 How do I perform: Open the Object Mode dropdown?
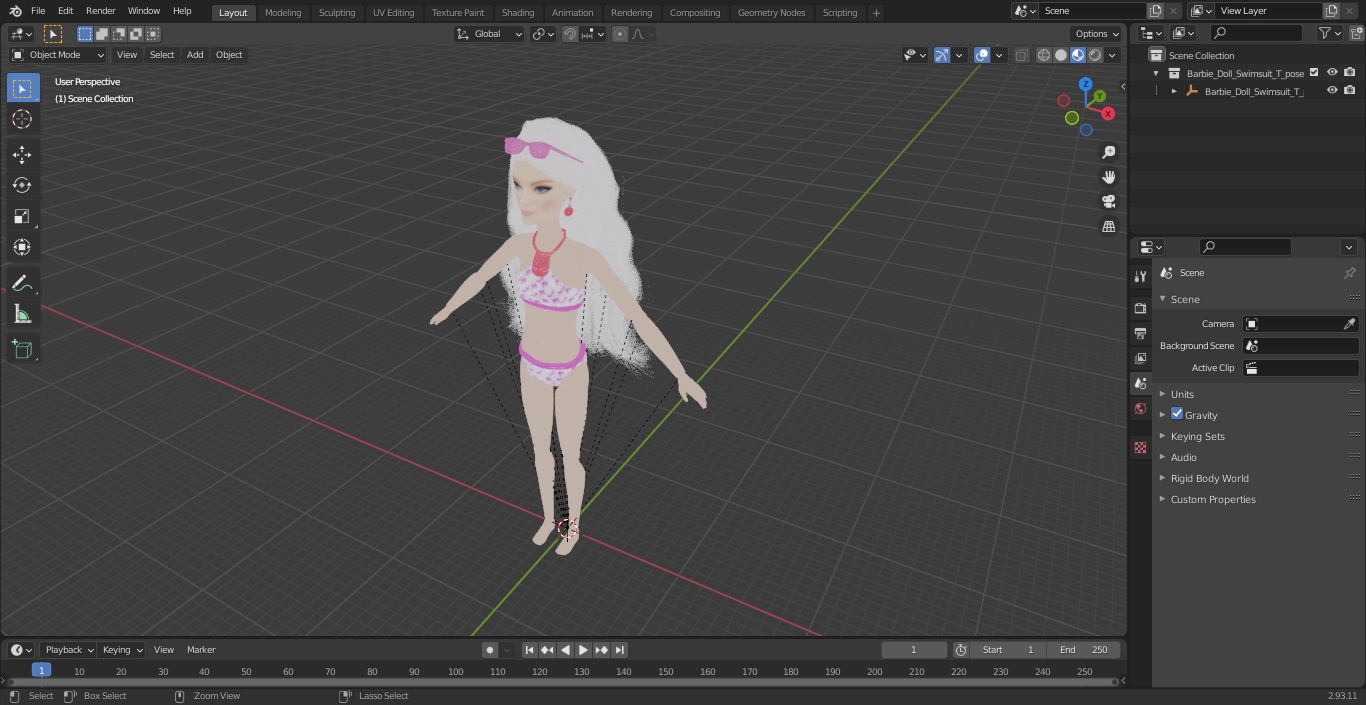point(57,55)
